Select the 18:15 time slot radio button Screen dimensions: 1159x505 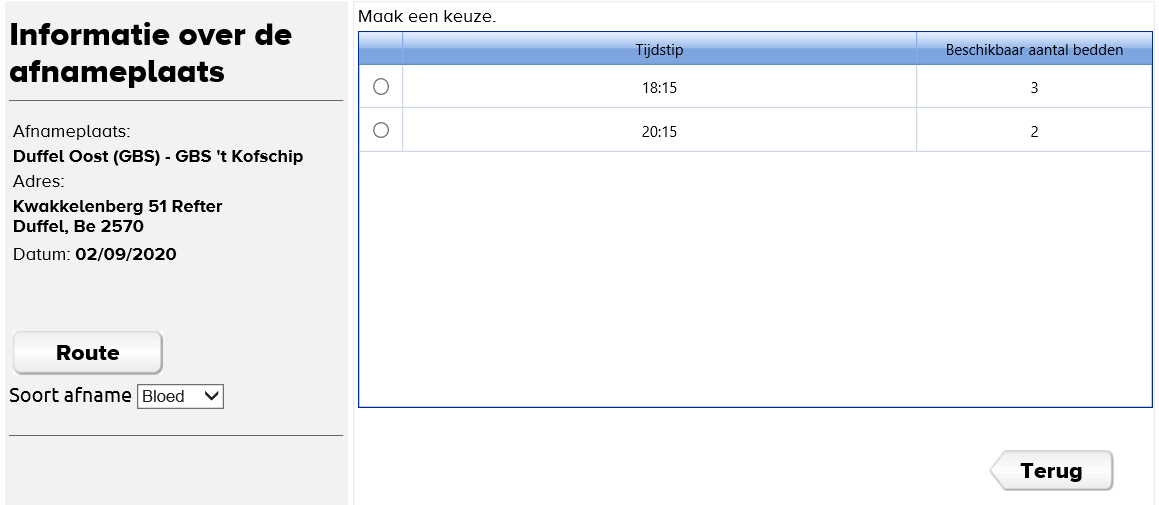(x=380, y=87)
